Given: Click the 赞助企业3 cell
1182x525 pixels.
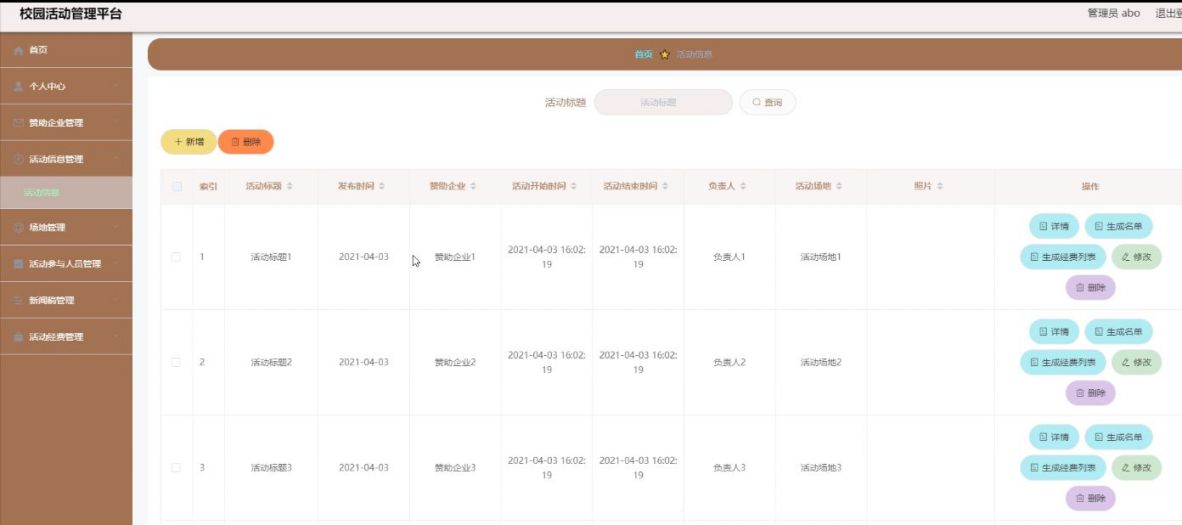Looking at the screenshot, I should [x=455, y=468].
